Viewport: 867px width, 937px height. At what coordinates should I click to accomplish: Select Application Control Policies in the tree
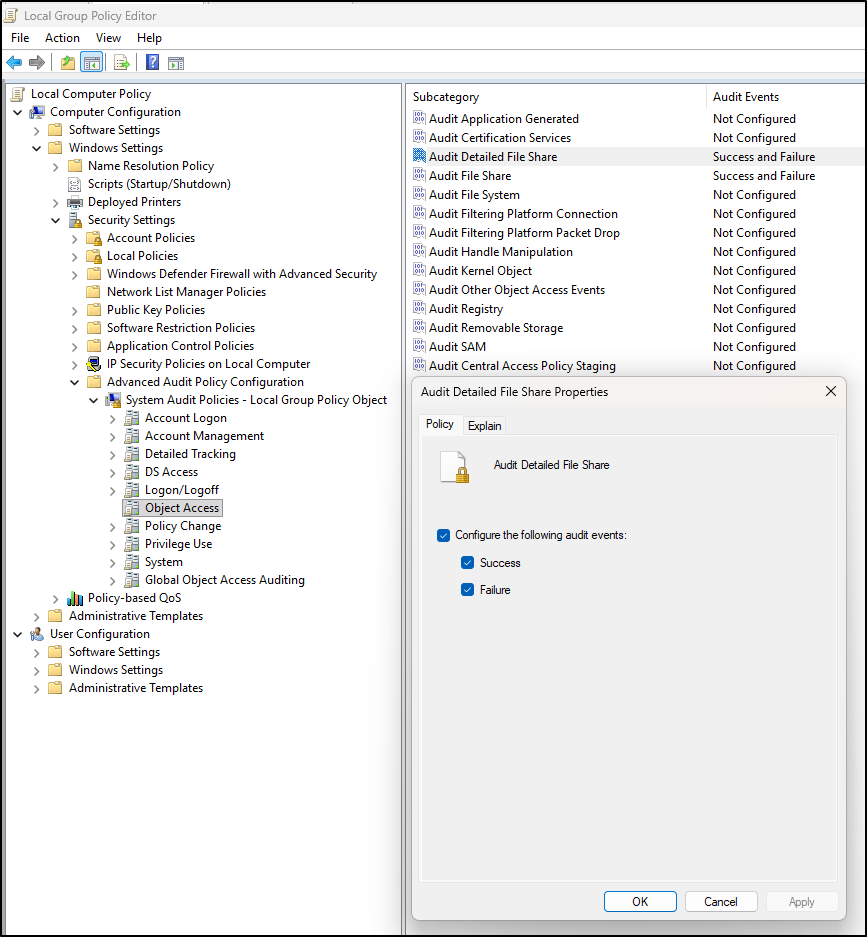pos(180,346)
